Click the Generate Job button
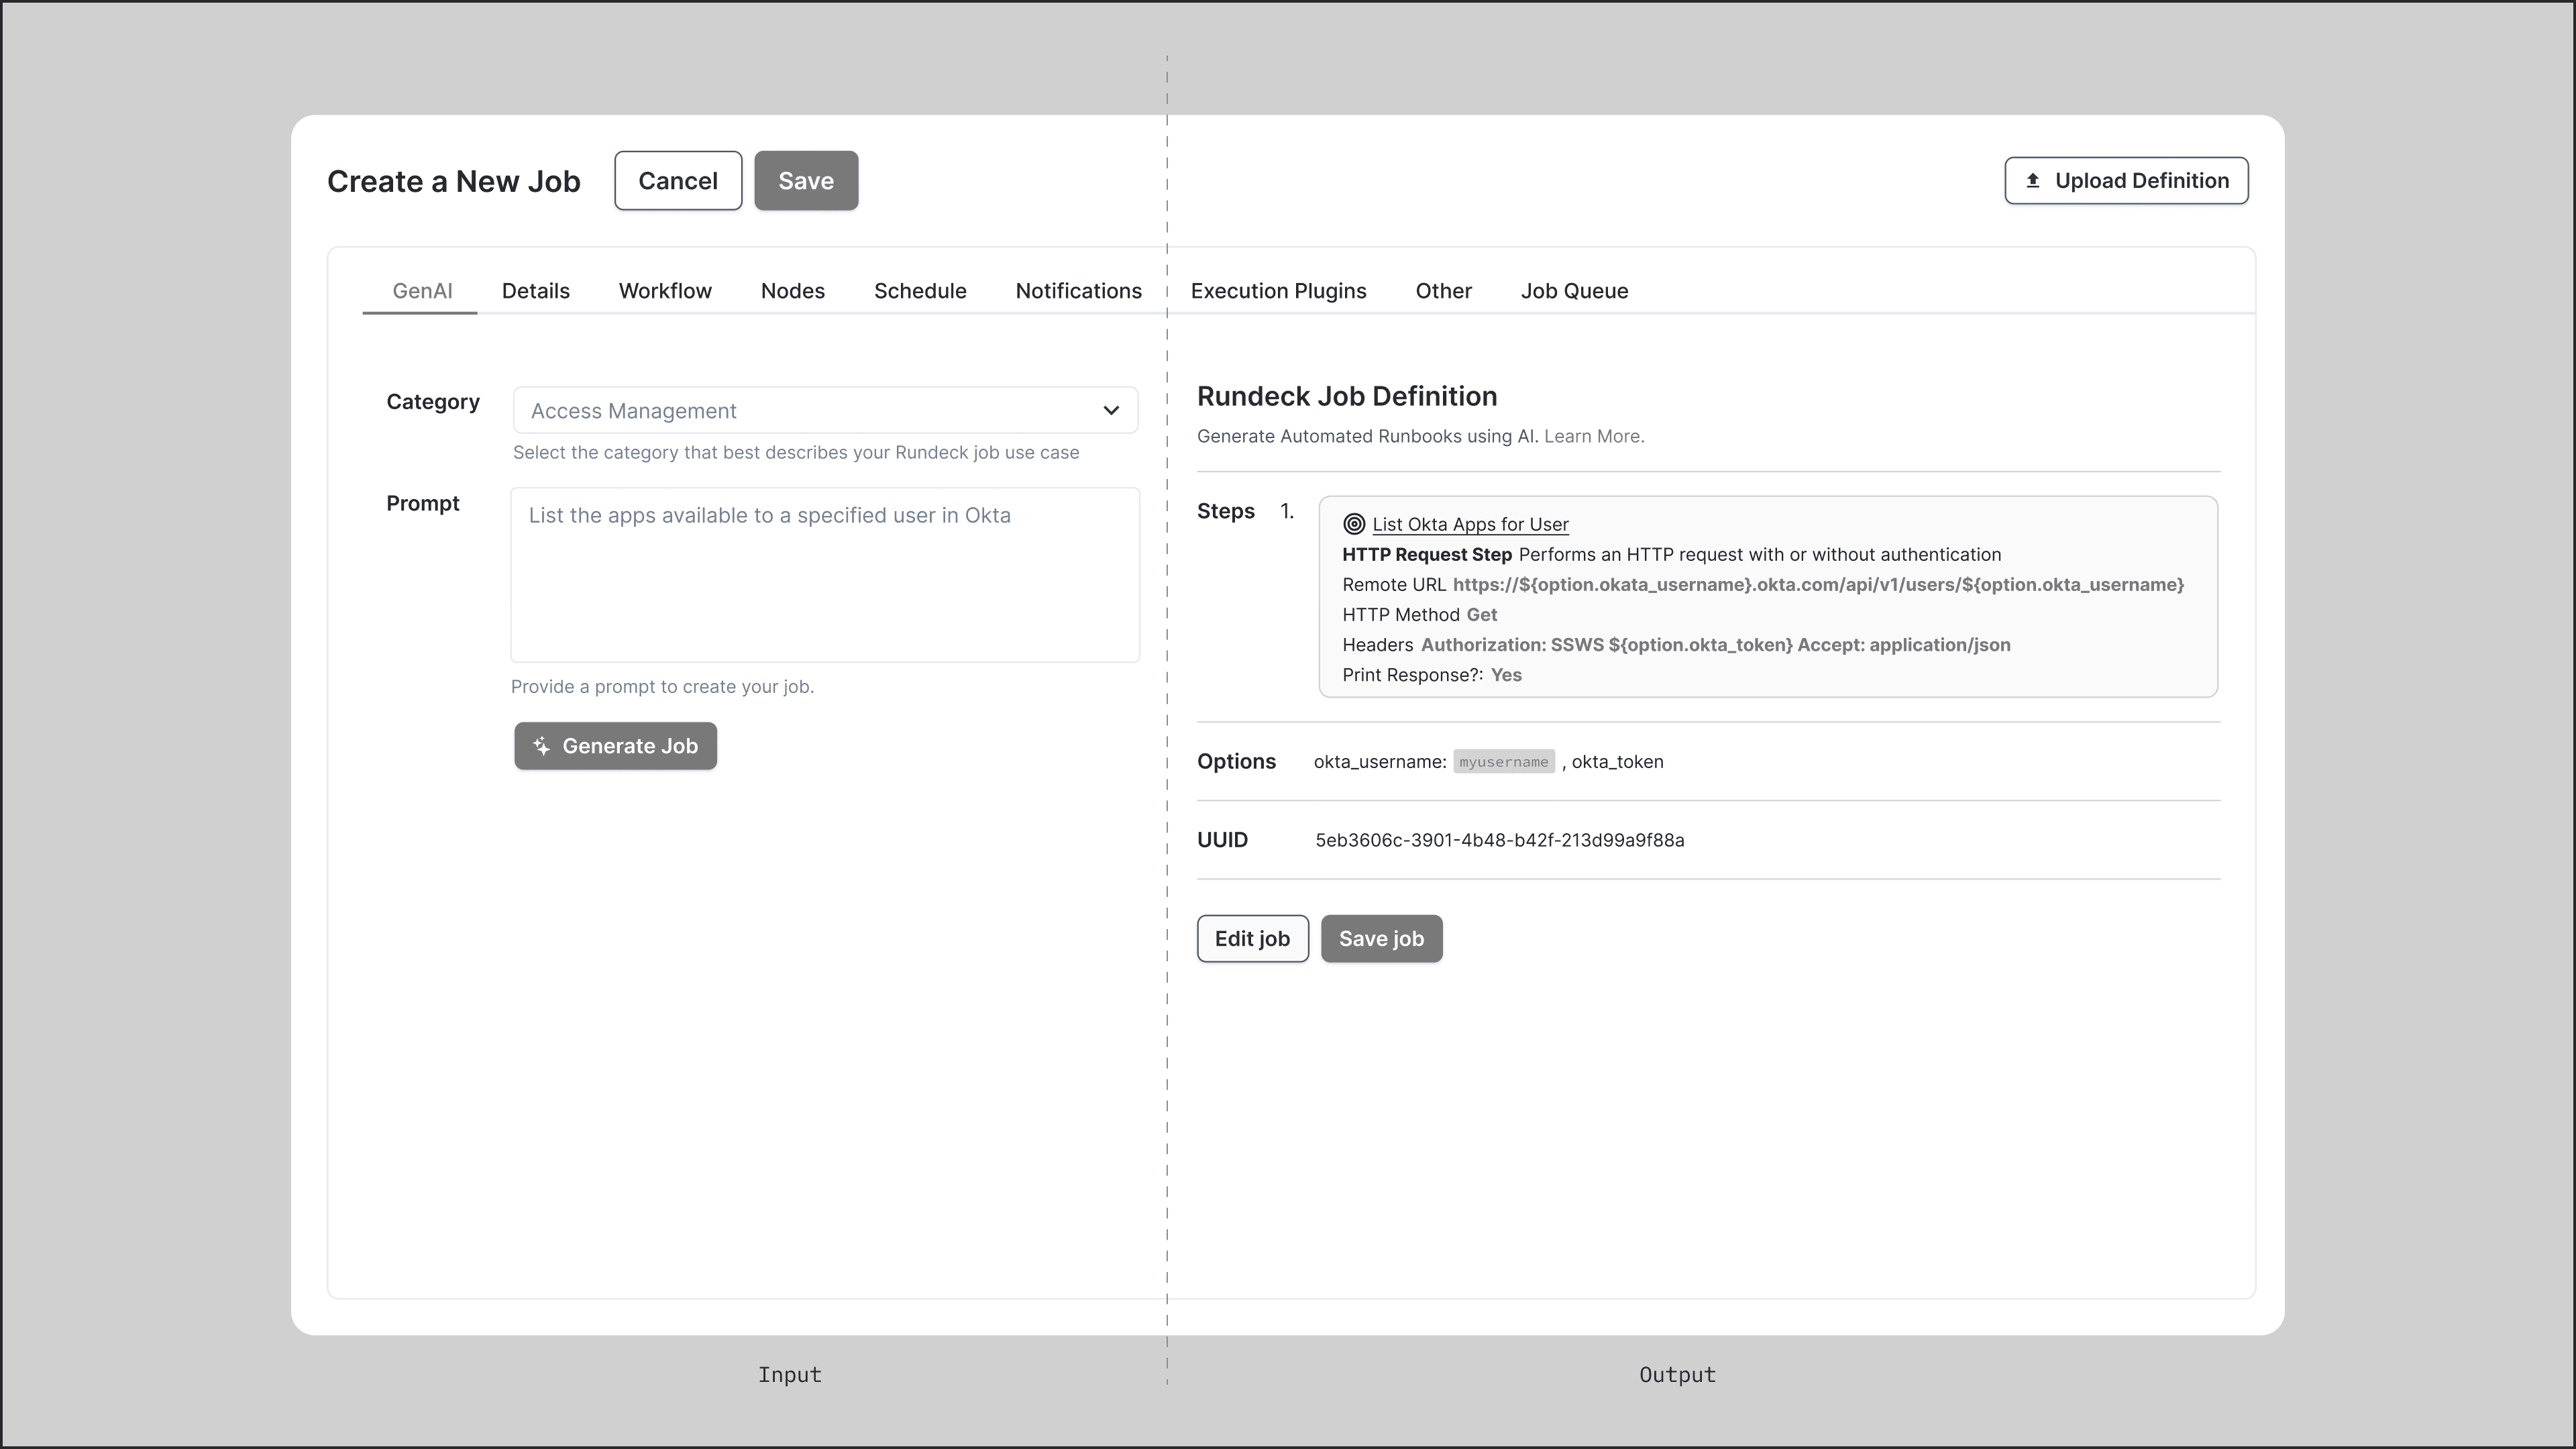 [615, 746]
